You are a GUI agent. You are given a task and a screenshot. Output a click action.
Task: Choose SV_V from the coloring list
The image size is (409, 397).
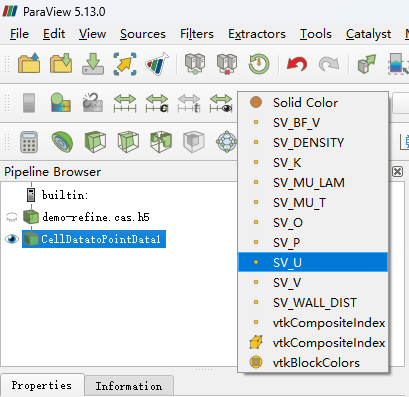click(x=313, y=282)
